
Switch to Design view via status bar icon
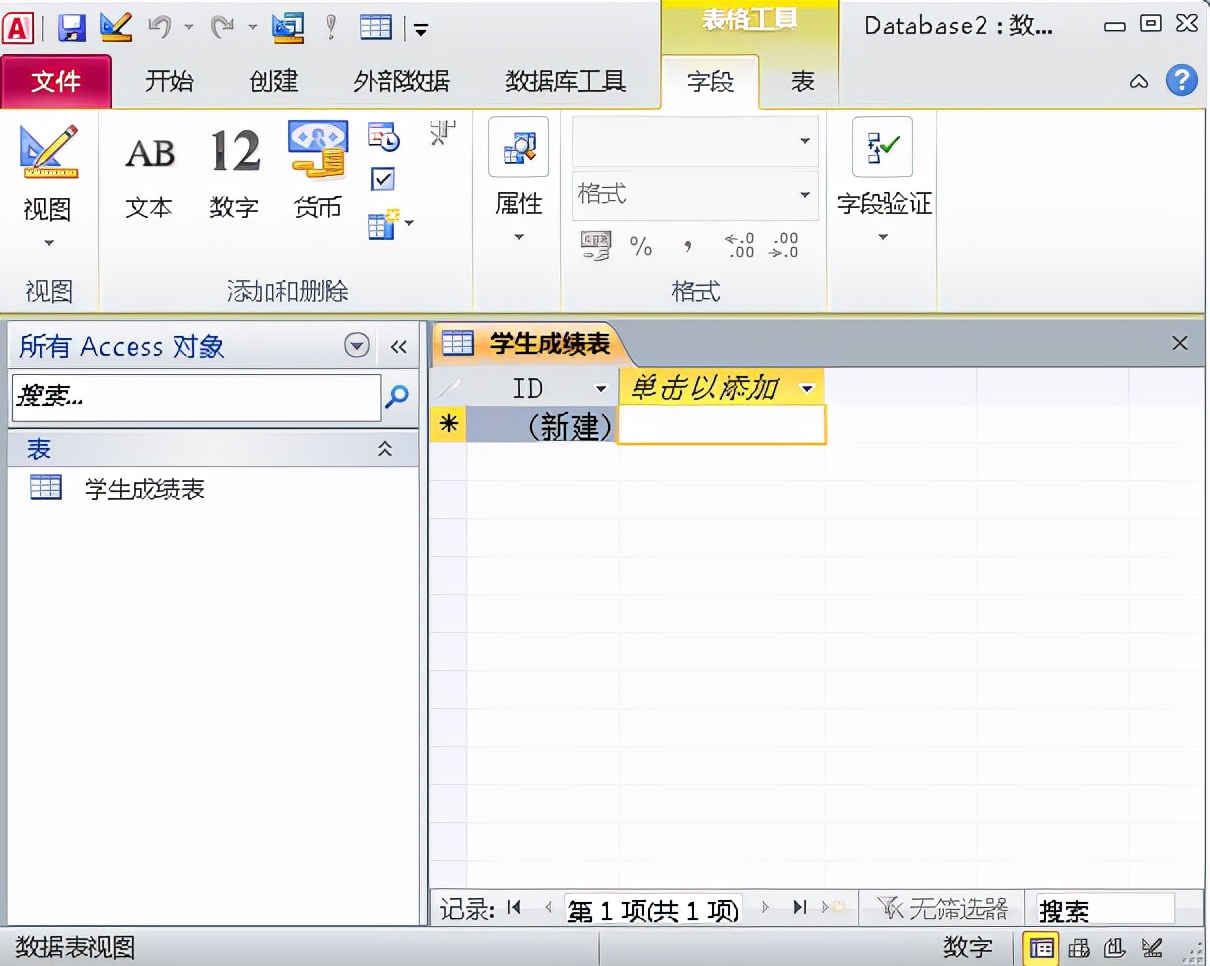1152,947
